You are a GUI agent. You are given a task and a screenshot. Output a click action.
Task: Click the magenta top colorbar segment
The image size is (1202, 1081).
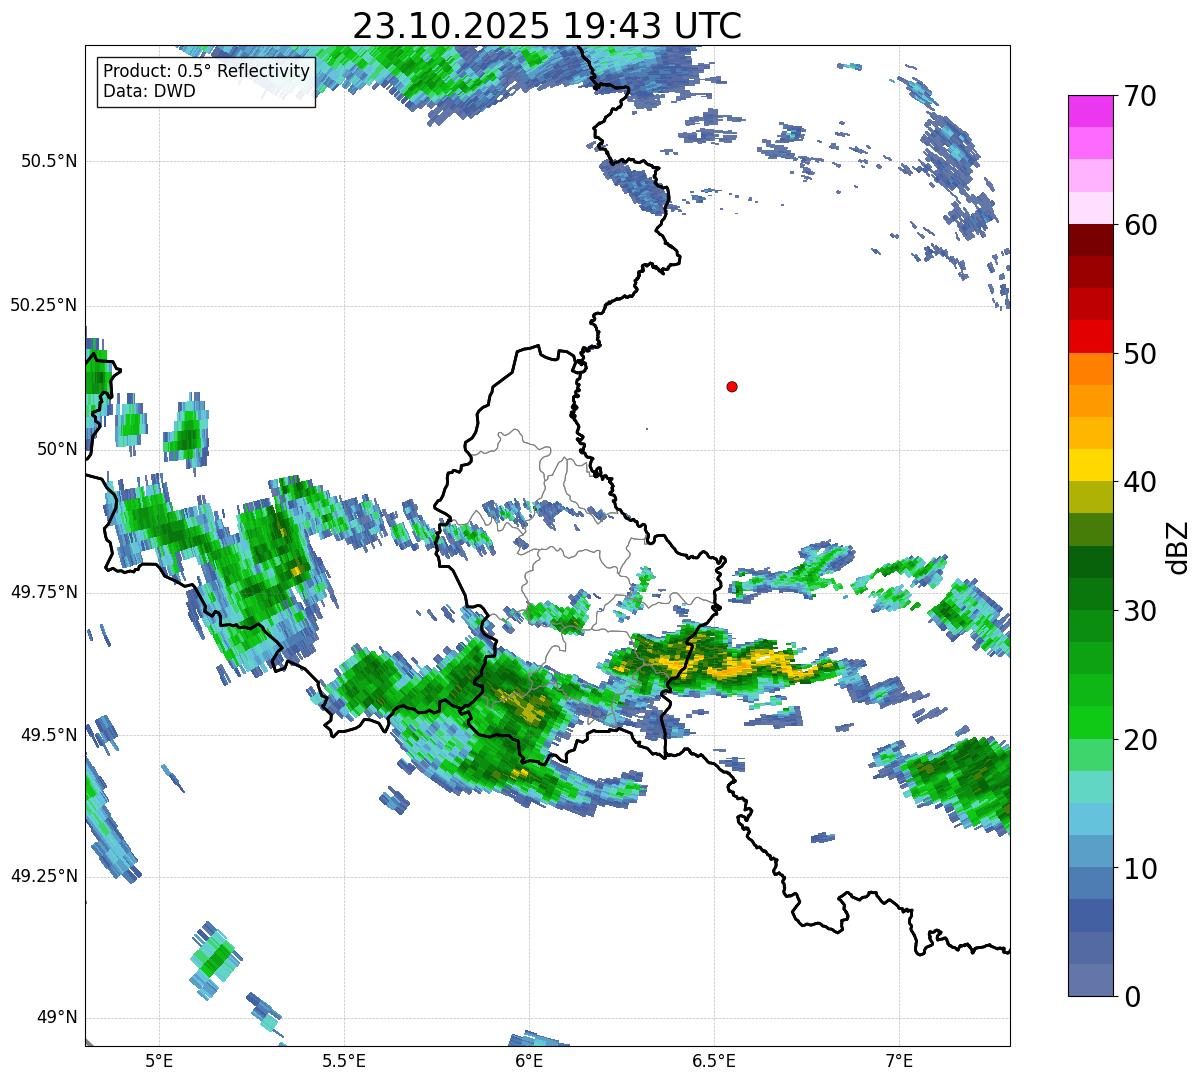pyautogui.click(x=1089, y=111)
